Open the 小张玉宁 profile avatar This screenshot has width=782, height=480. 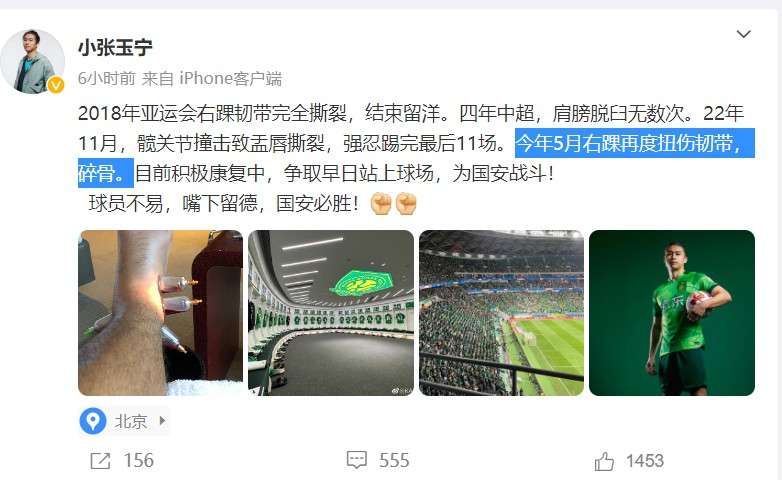point(32,61)
